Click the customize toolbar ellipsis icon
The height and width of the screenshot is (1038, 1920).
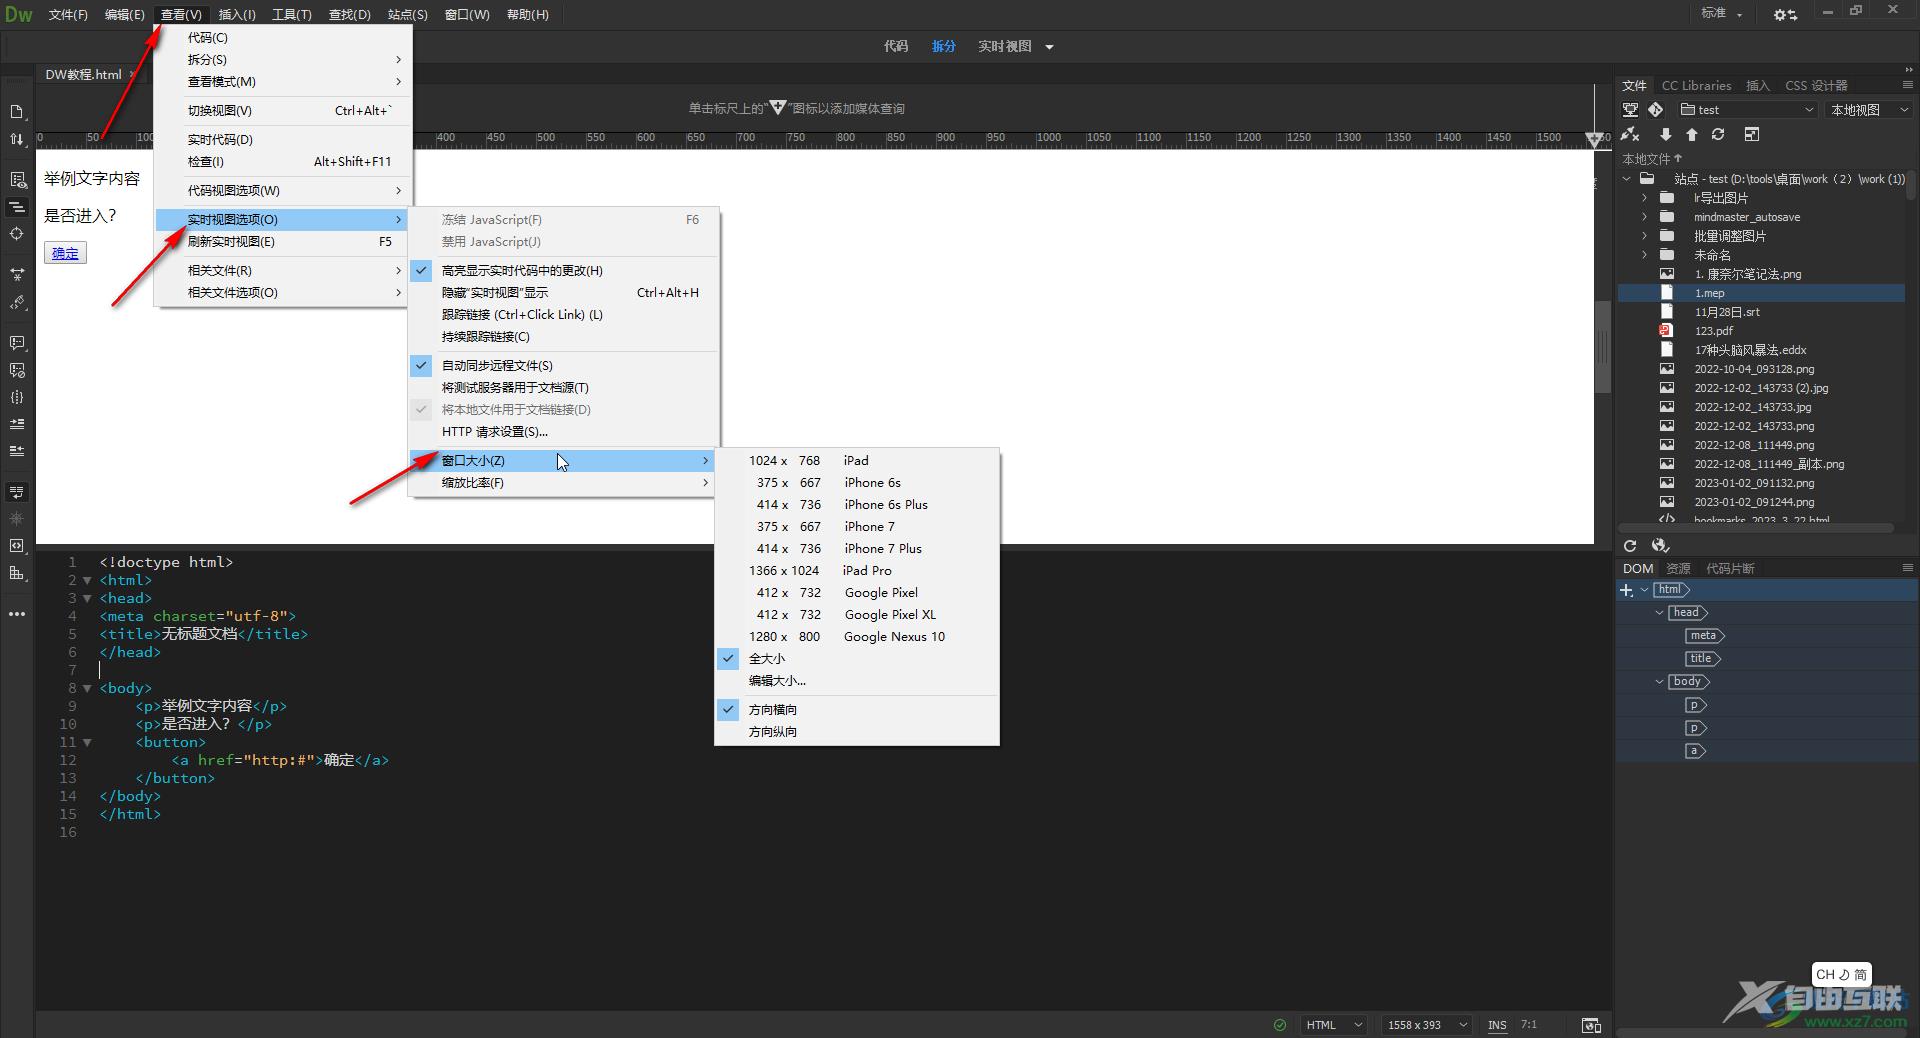(x=17, y=614)
